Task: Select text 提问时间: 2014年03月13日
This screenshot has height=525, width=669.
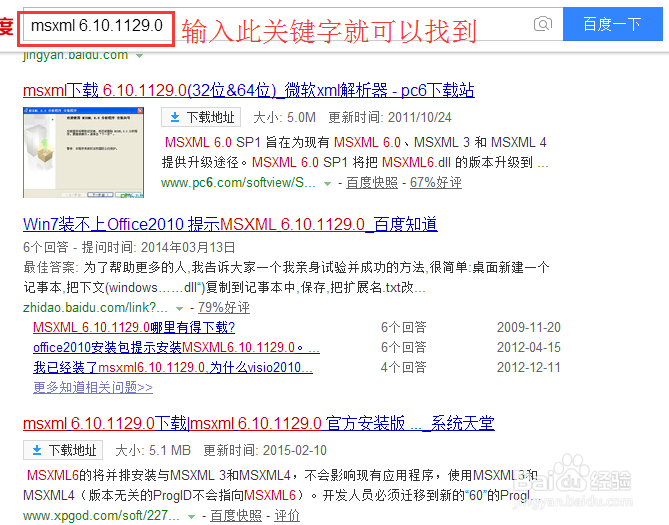Action: tap(158, 247)
